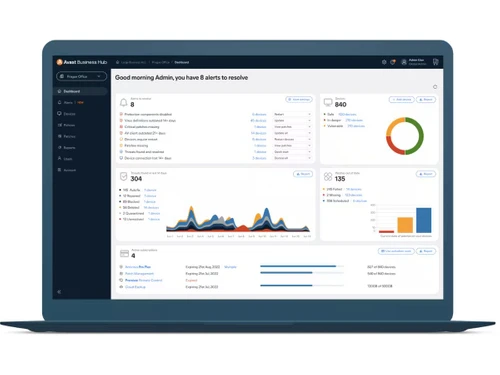Click Report button in the subscriptions card

tap(426, 251)
